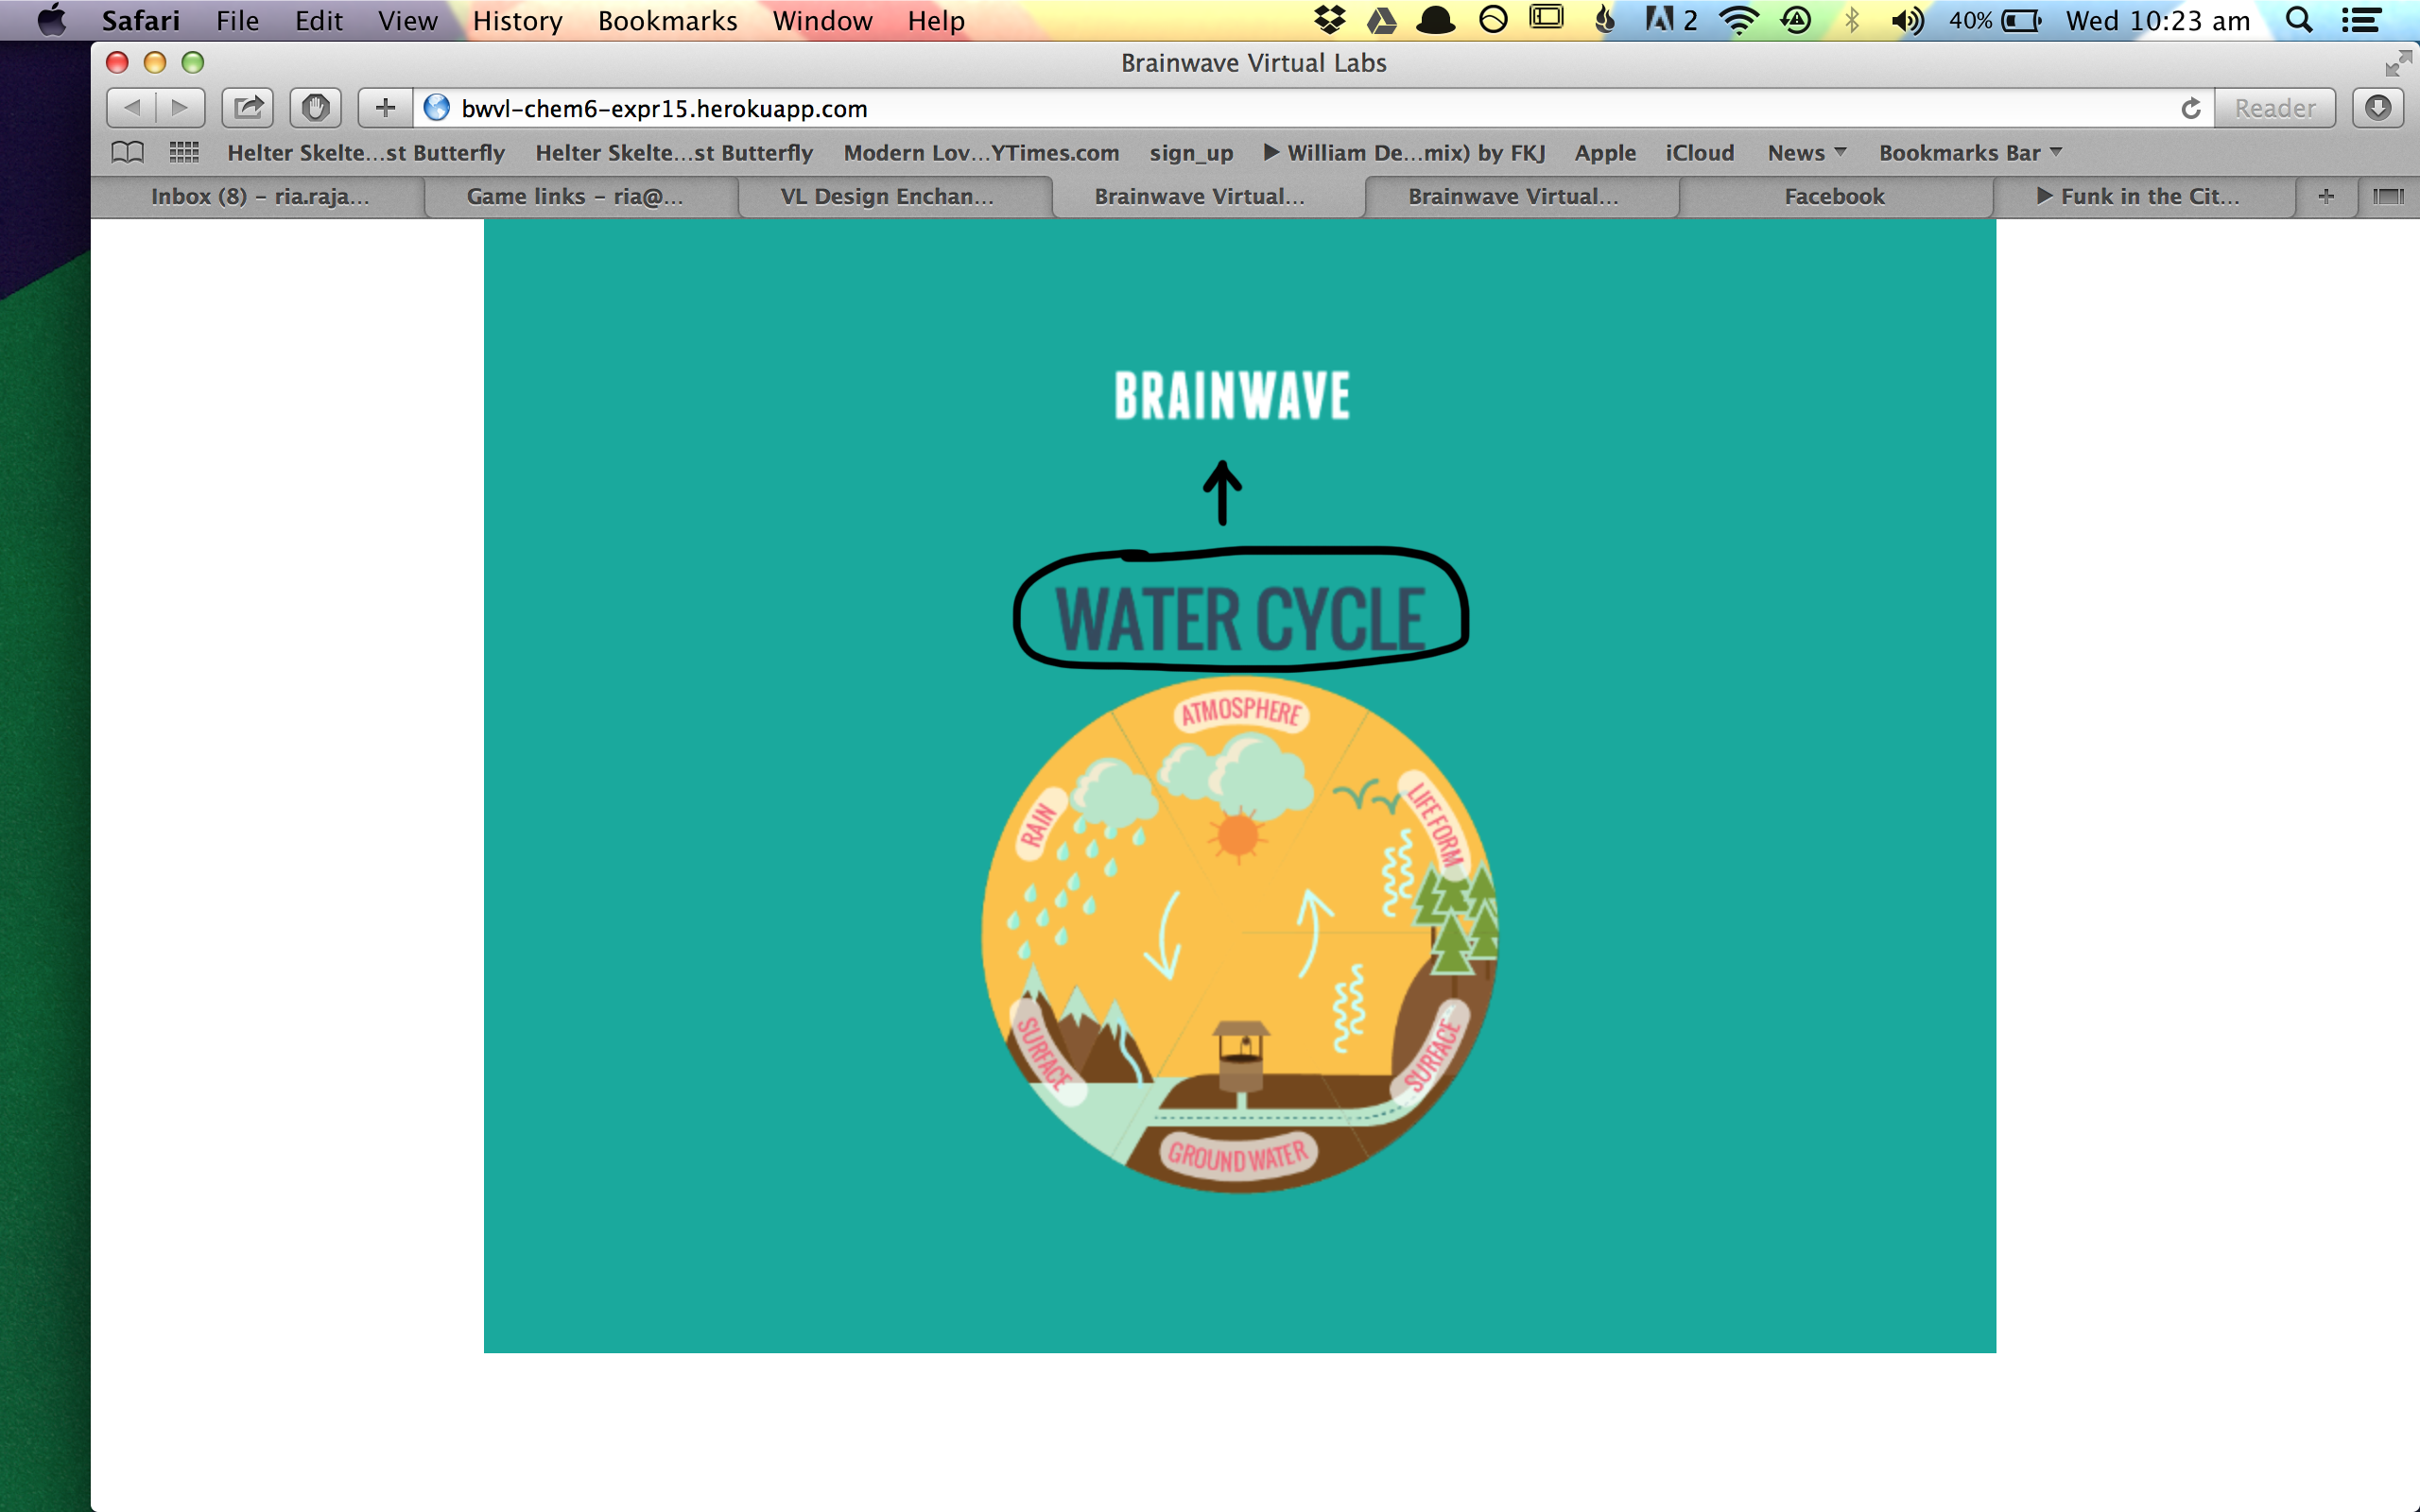Open the Window menu

click(x=823, y=20)
